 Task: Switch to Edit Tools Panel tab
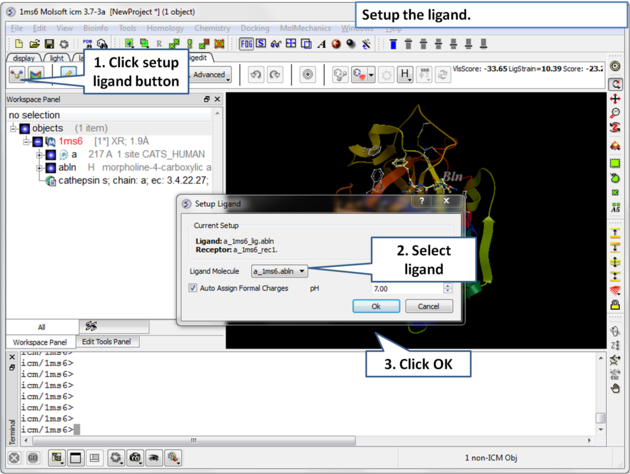click(106, 342)
